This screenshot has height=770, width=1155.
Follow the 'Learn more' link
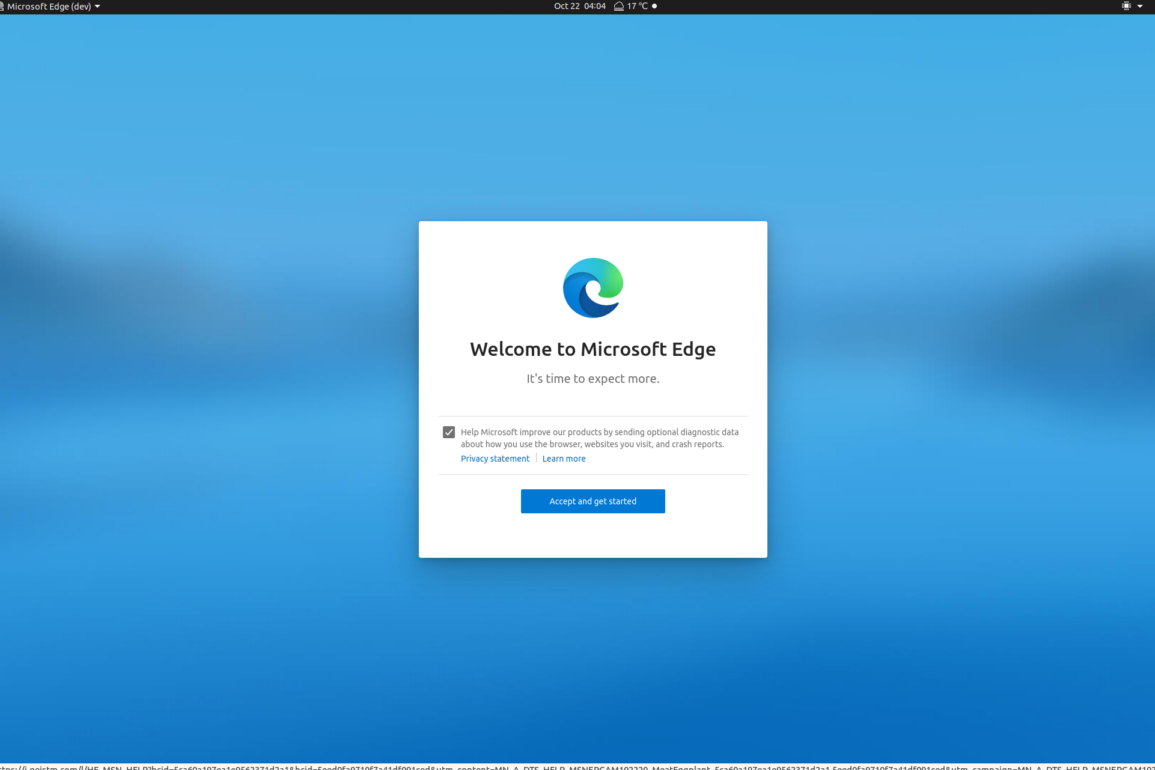tap(564, 459)
